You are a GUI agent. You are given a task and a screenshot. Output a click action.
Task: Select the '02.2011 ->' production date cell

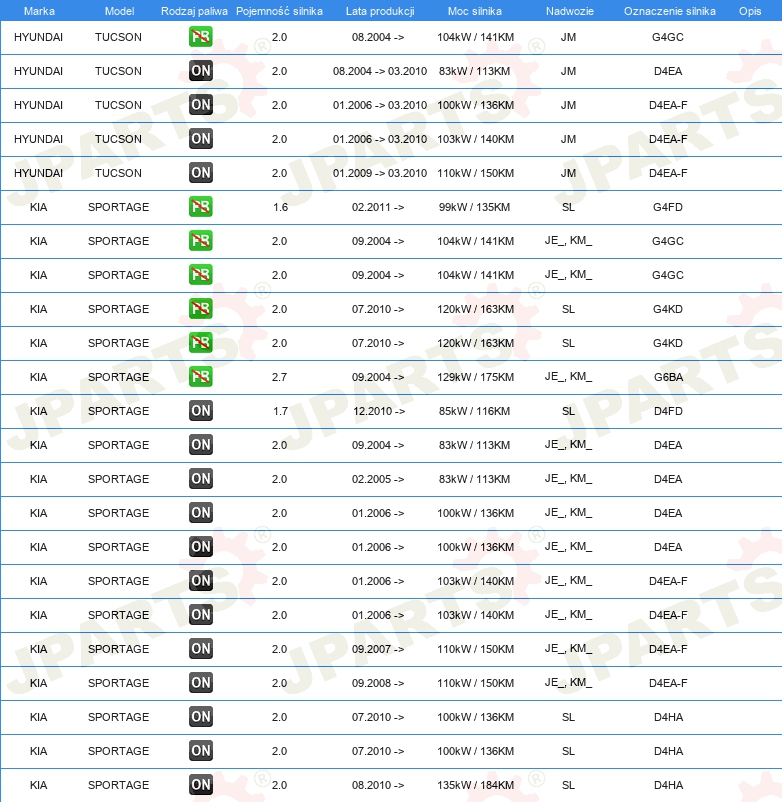378,207
